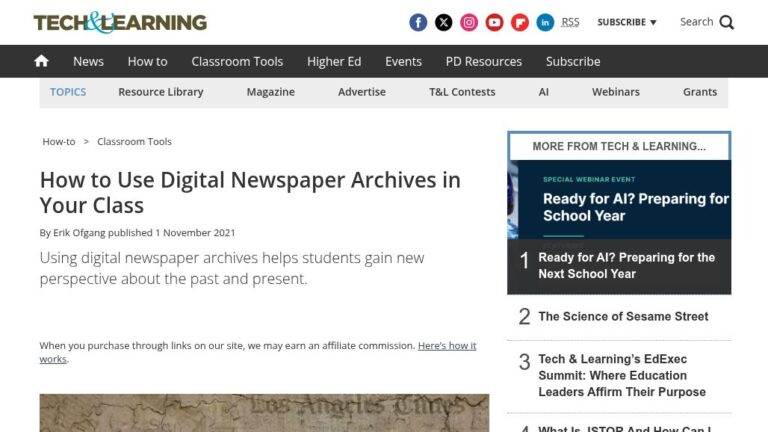Click the Search field in header

(x=696, y=22)
